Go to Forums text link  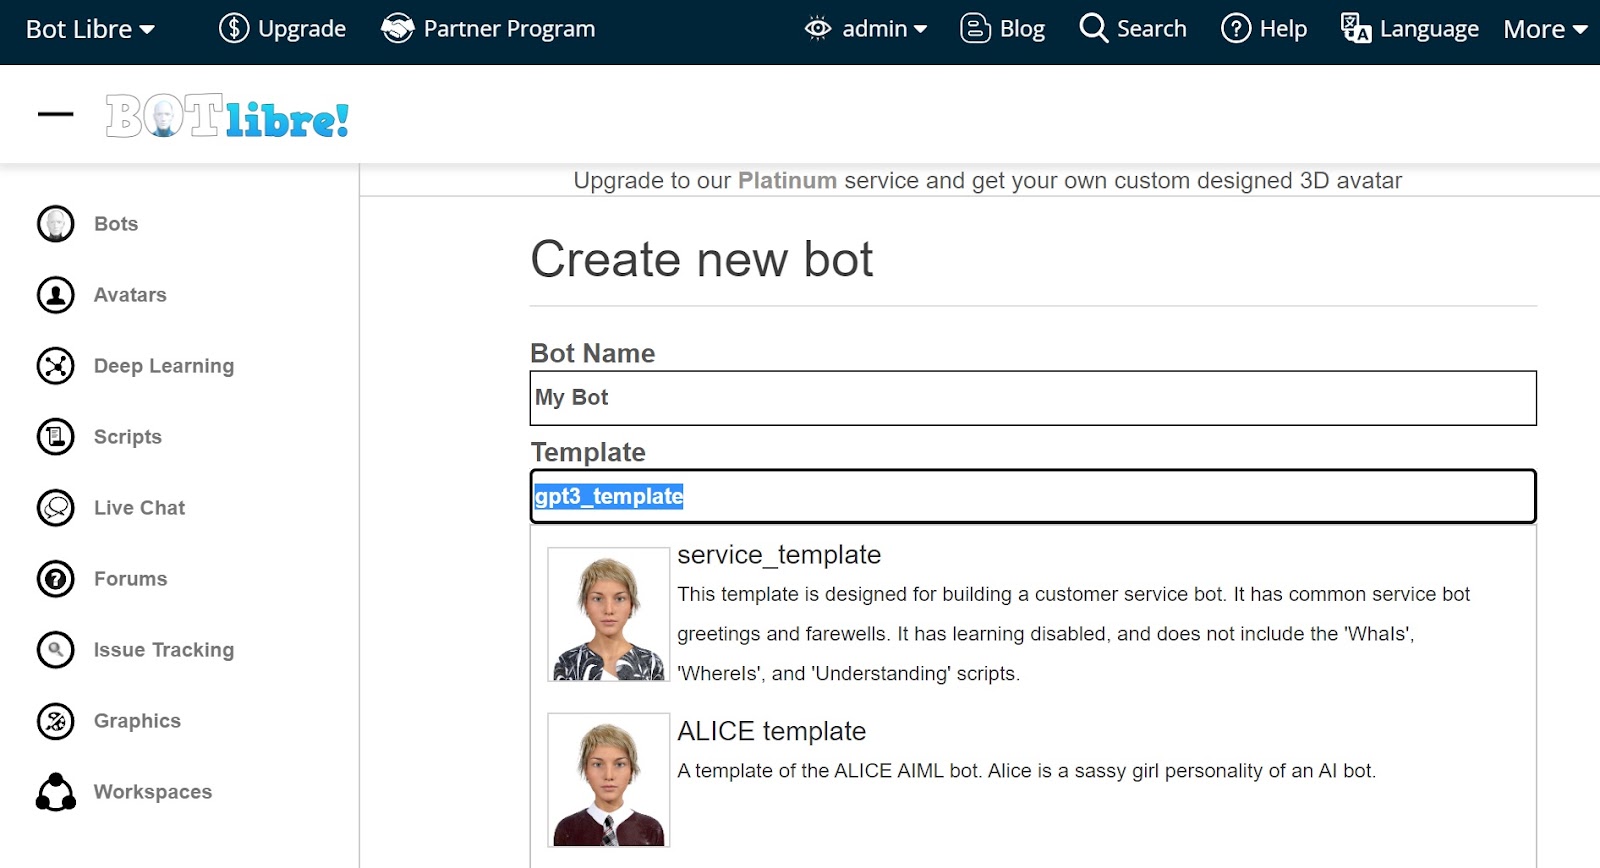coord(130,579)
